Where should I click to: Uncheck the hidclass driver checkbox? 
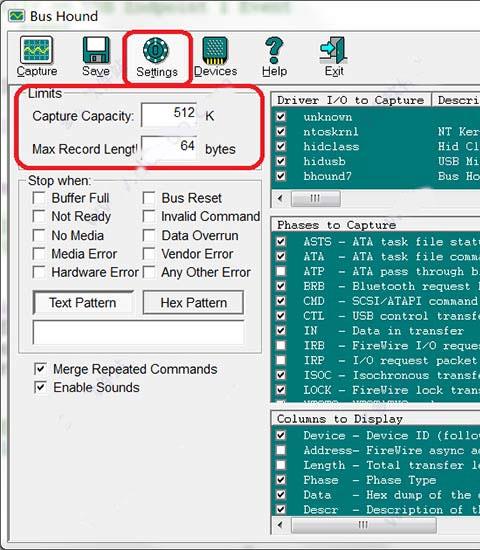click(x=281, y=146)
